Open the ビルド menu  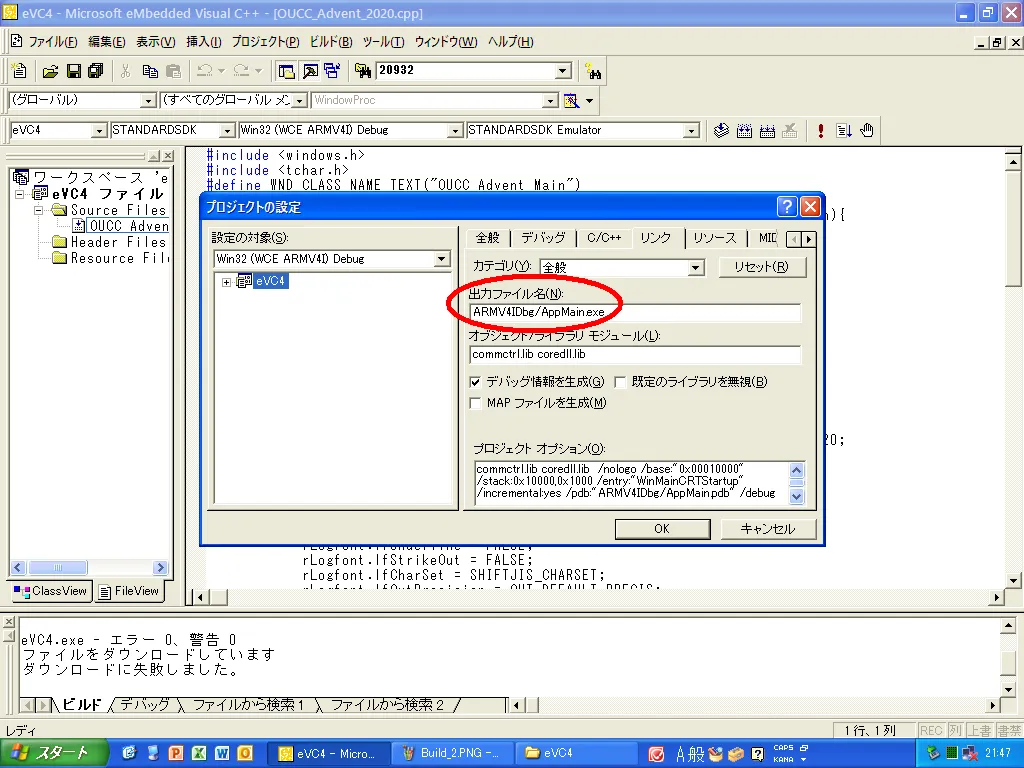coord(330,42)
